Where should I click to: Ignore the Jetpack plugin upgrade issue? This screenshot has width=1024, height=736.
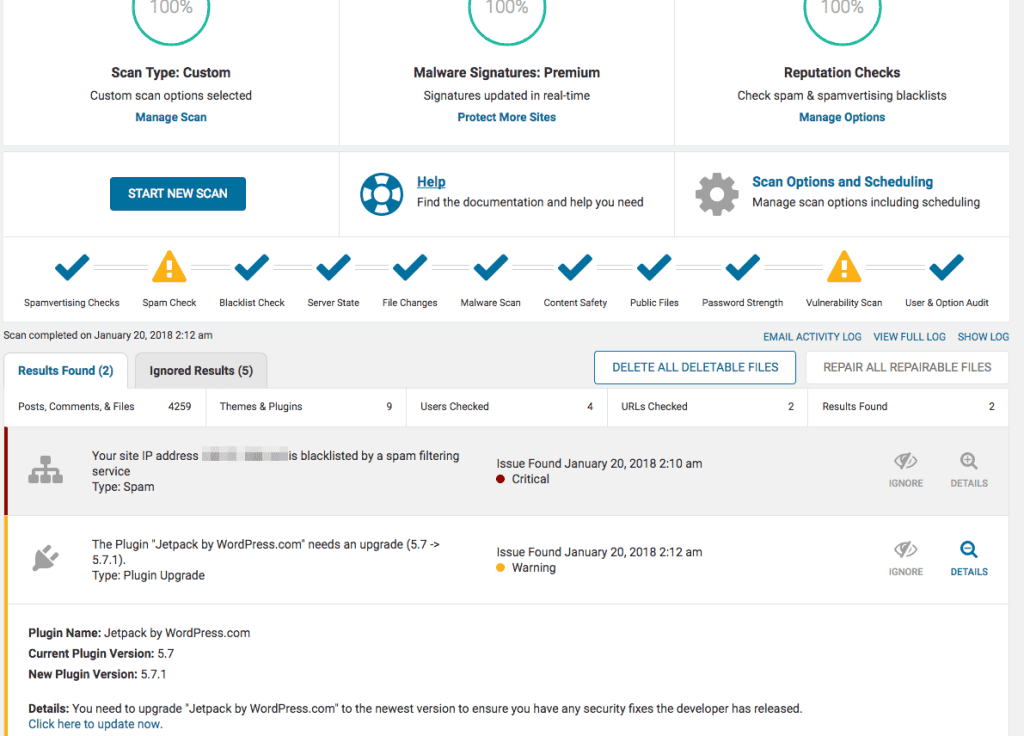906,559
